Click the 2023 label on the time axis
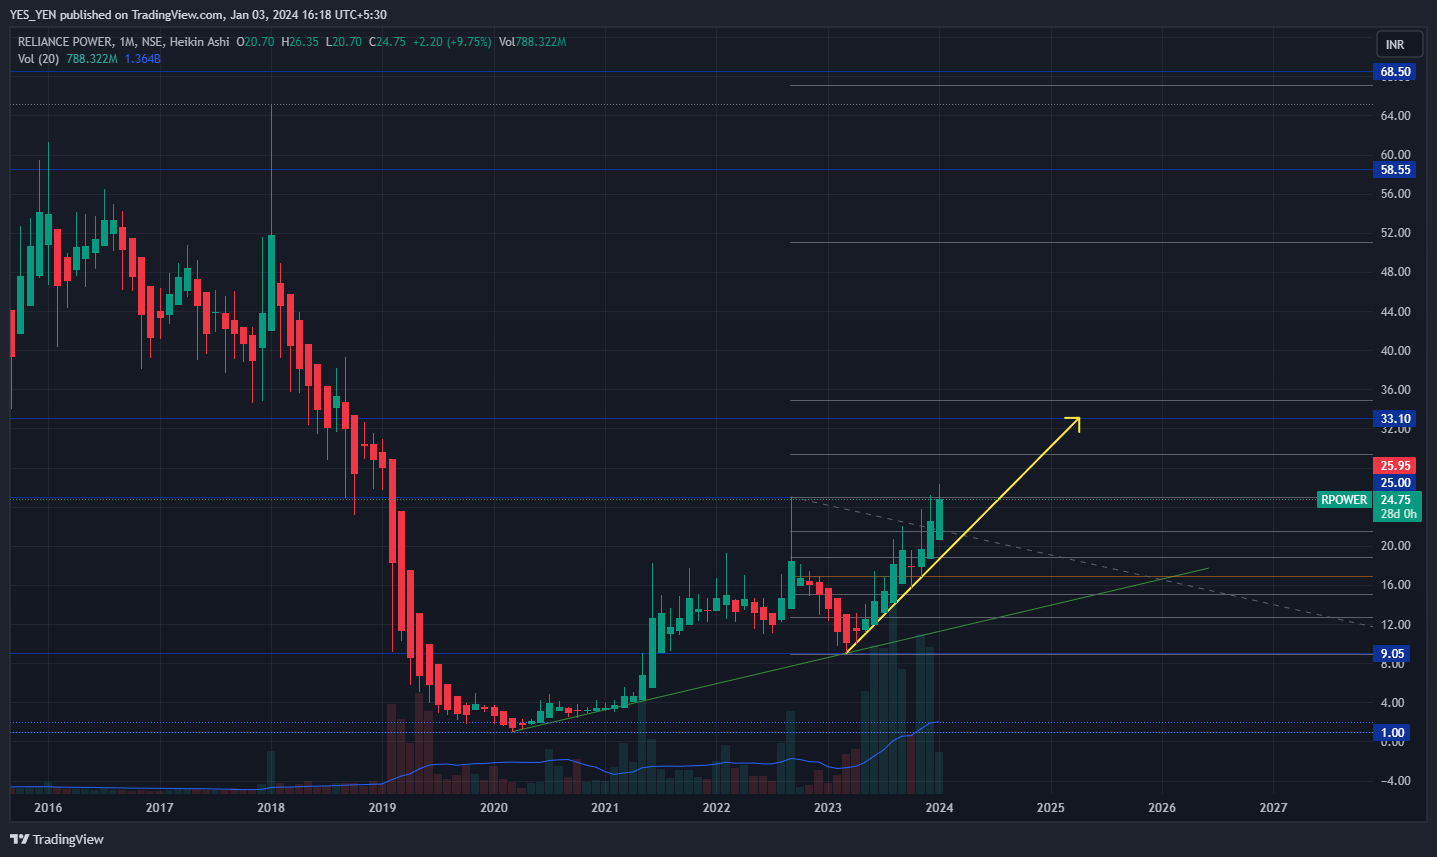The height and width of the screenshot is (857, 1437). (x=828, y=808)
